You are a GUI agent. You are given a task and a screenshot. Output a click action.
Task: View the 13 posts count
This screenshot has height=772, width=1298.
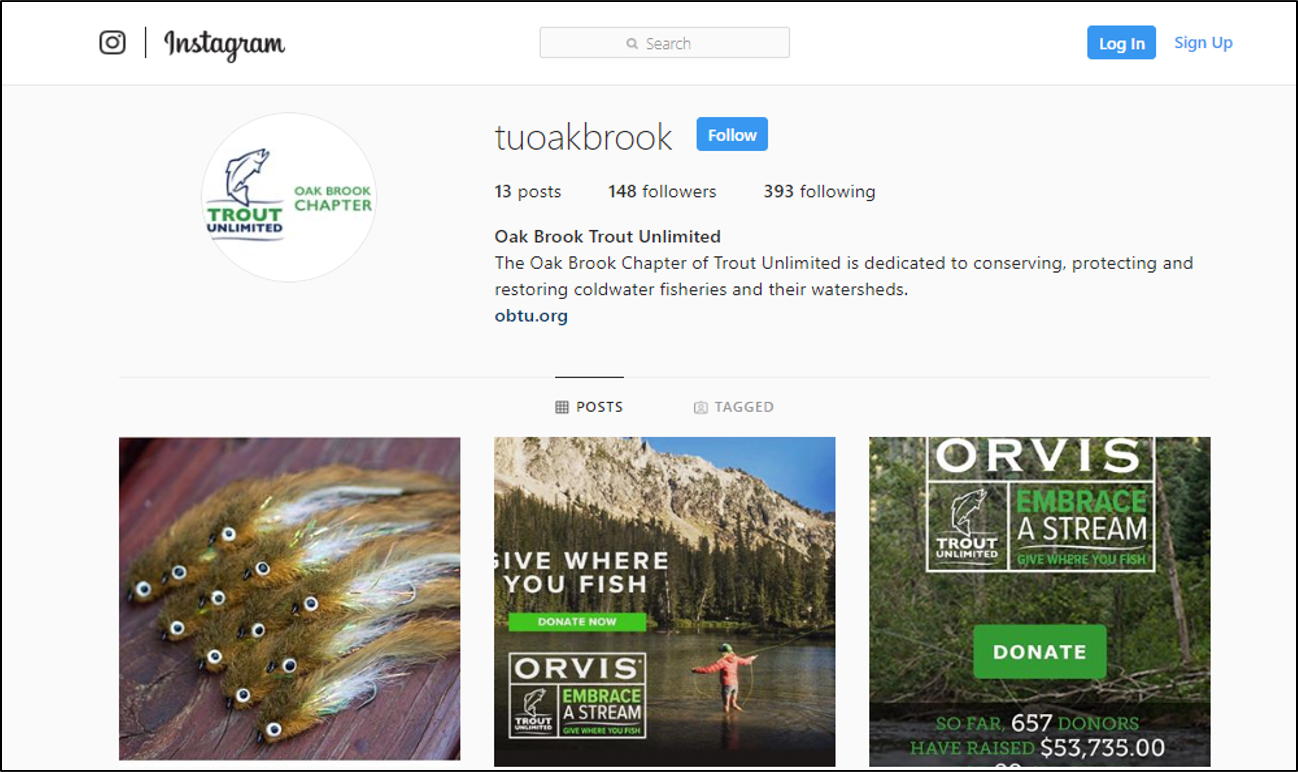528,191
